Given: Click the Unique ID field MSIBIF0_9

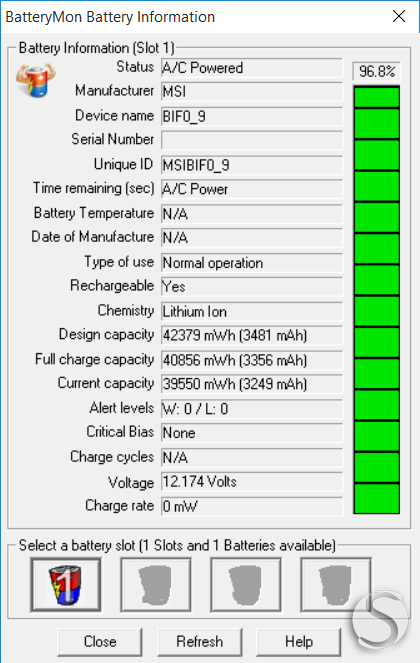Looking at the screenshot, I should click(252, 165).
